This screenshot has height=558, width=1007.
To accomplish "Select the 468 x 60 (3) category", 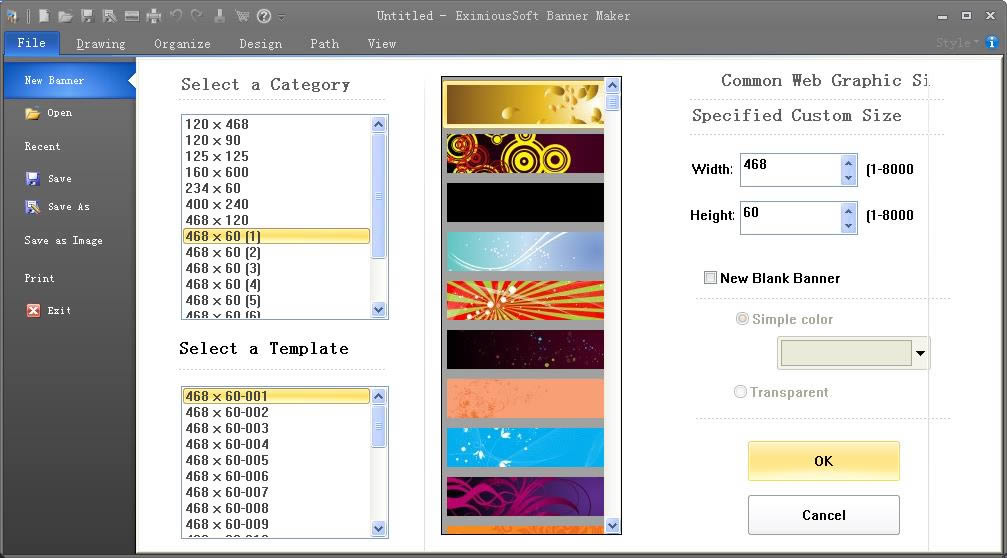I will [x=276, y=268].
